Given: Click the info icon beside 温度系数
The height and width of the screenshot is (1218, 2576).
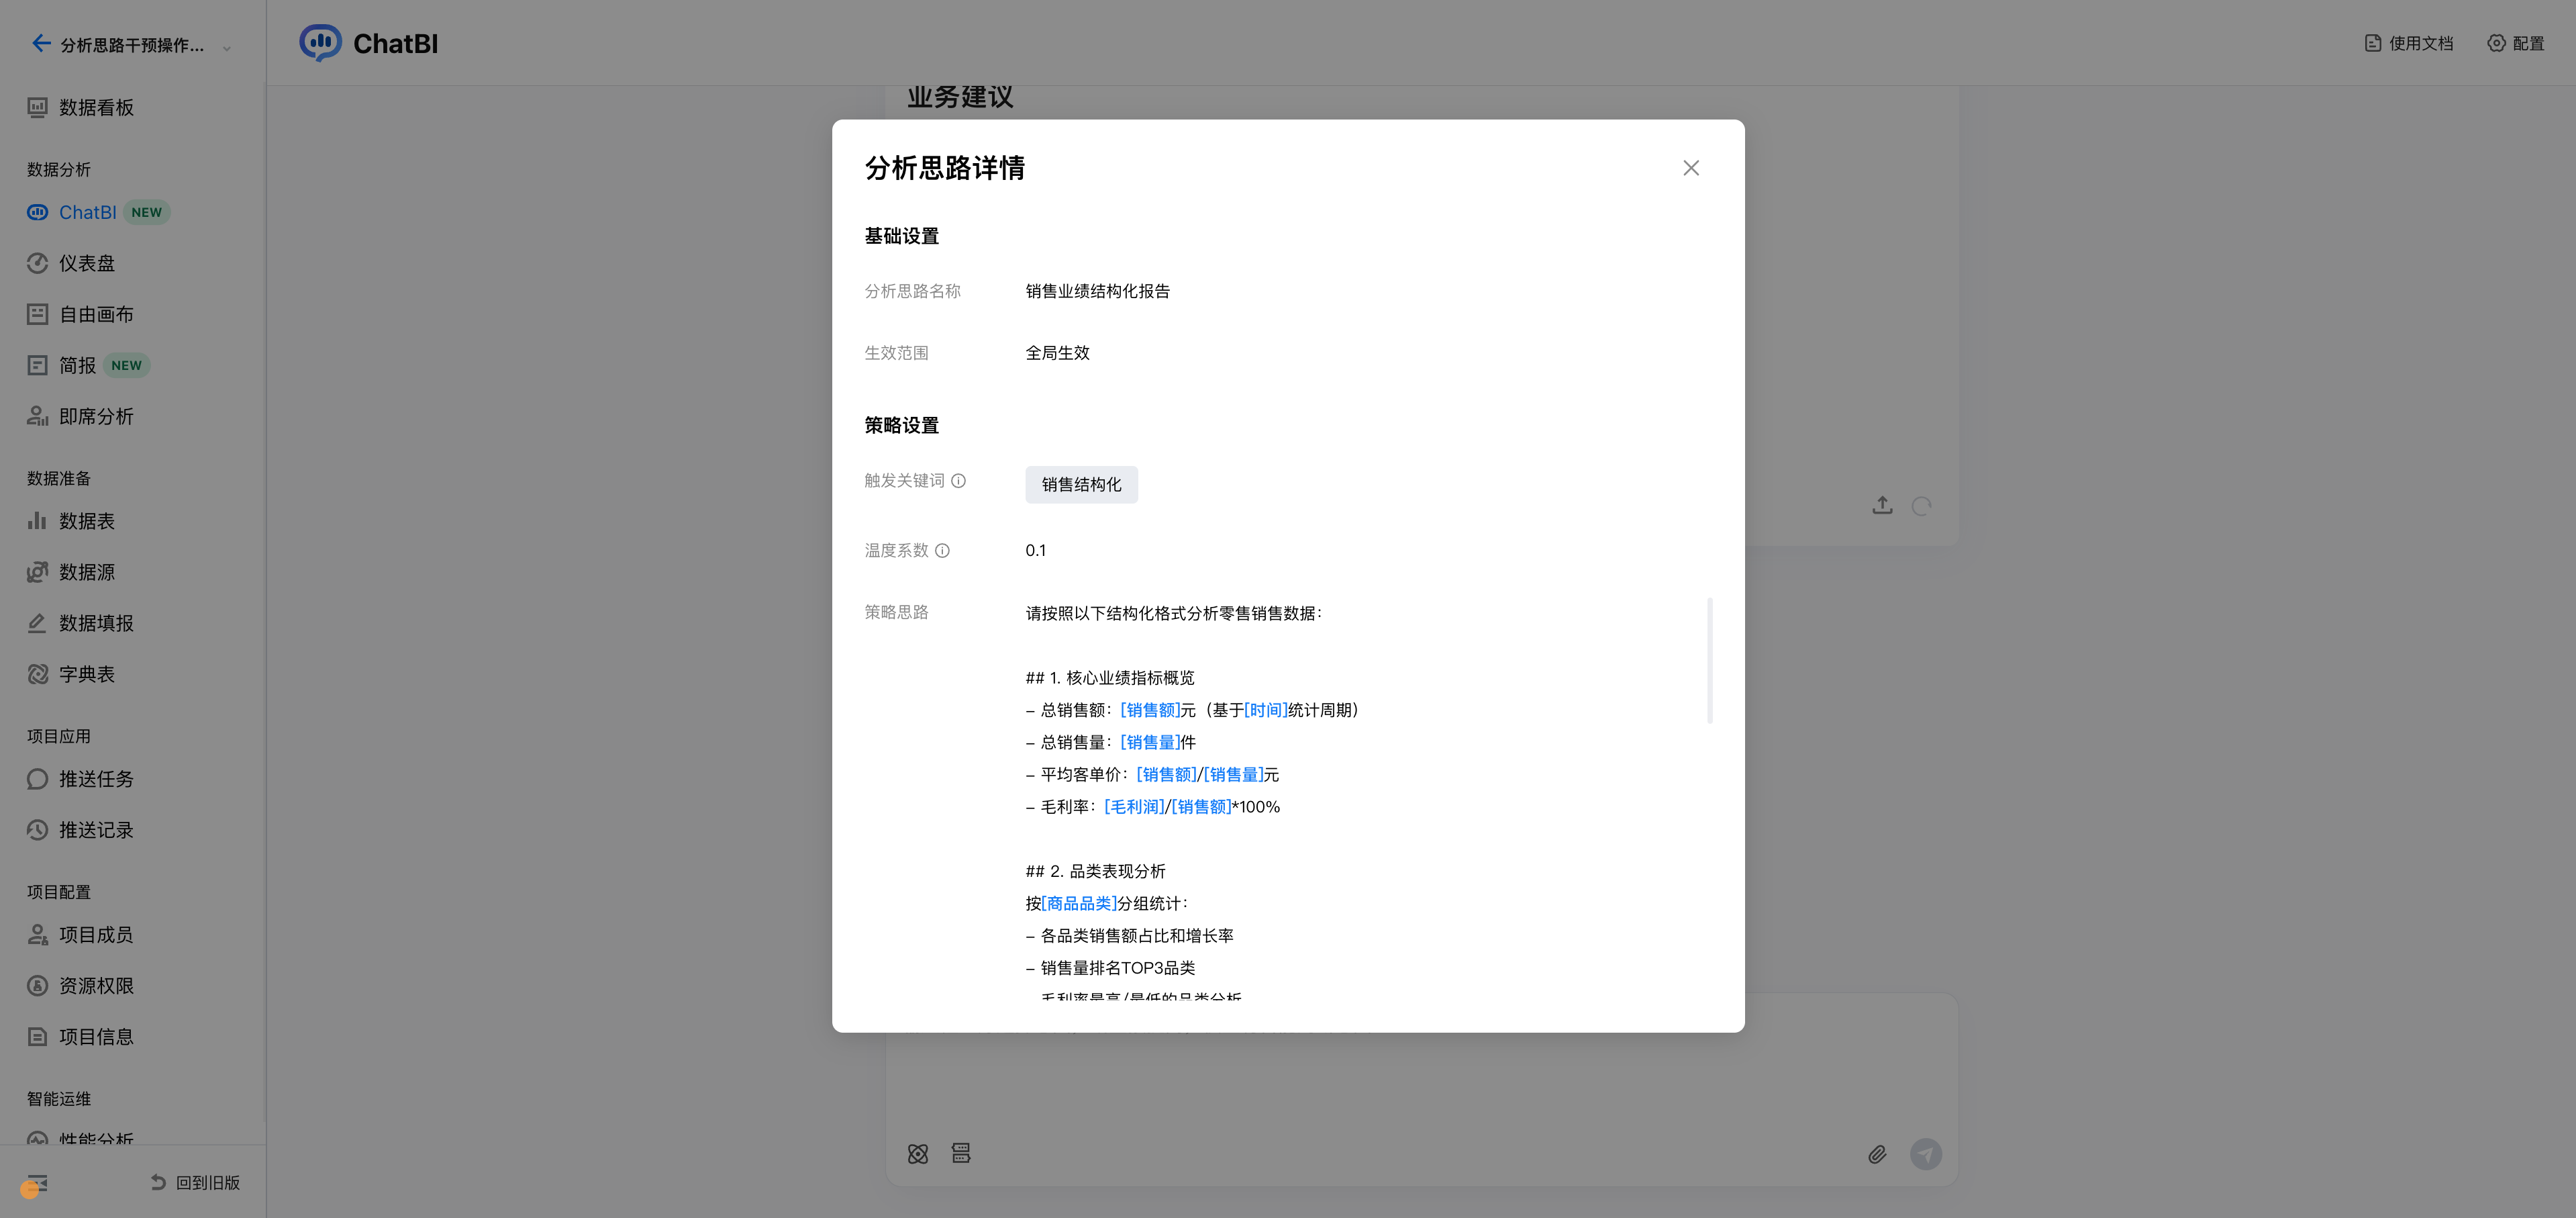Looking at the screenshot, I should [942, 551].
